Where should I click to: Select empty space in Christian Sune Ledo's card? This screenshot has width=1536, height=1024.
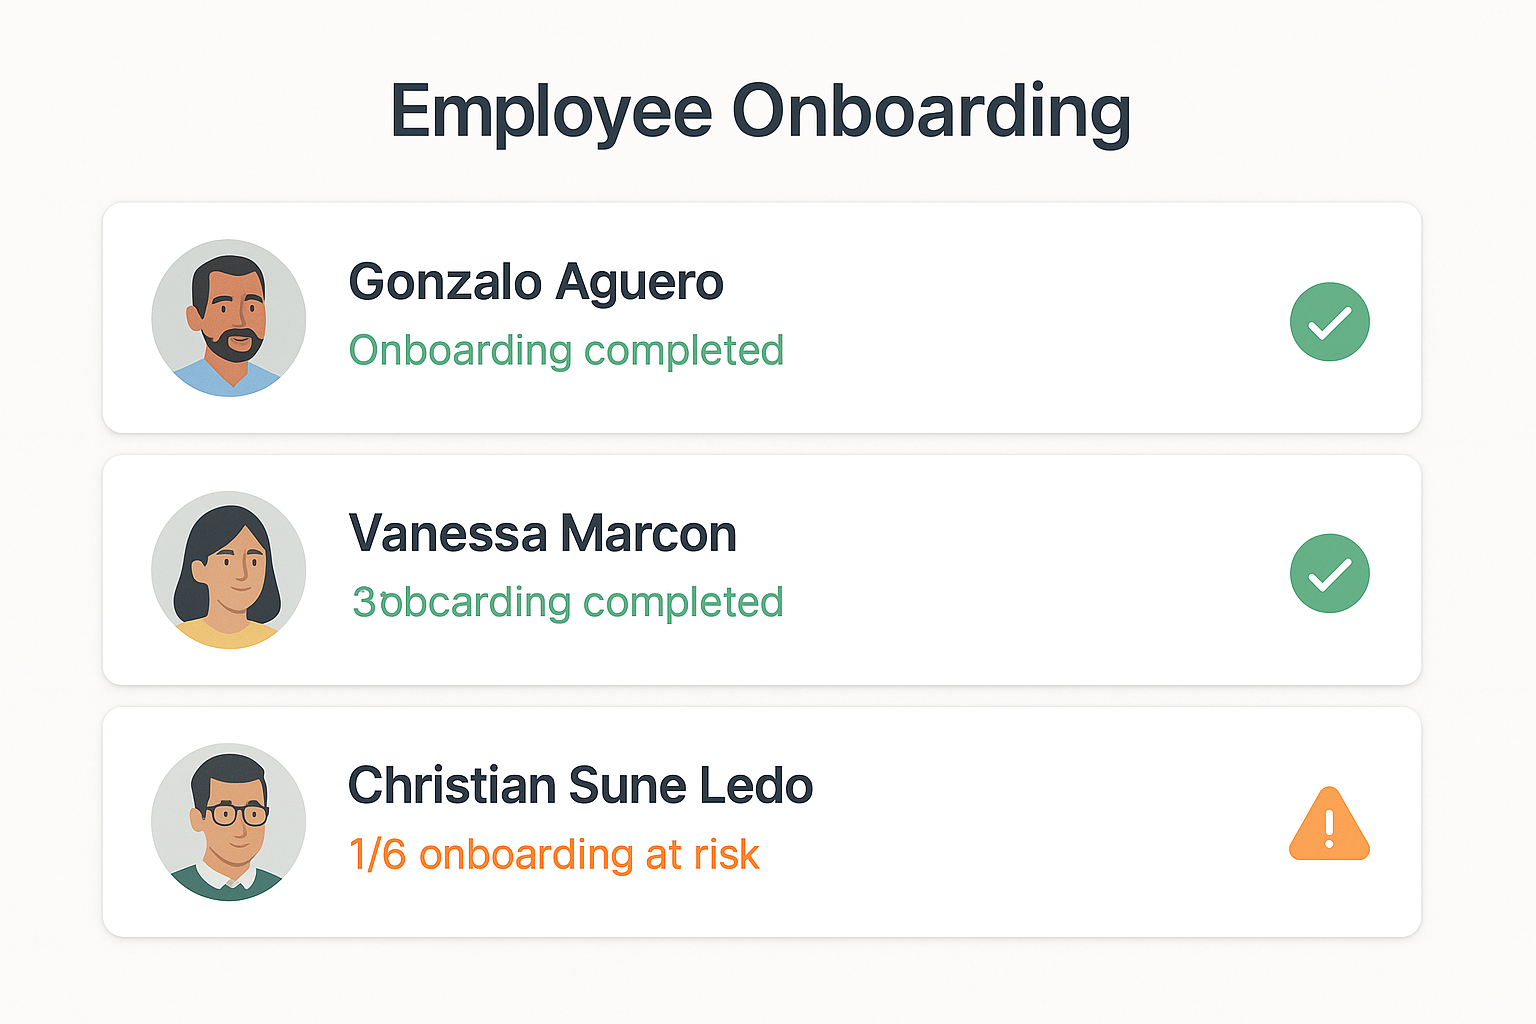[x=1030, y=824]
